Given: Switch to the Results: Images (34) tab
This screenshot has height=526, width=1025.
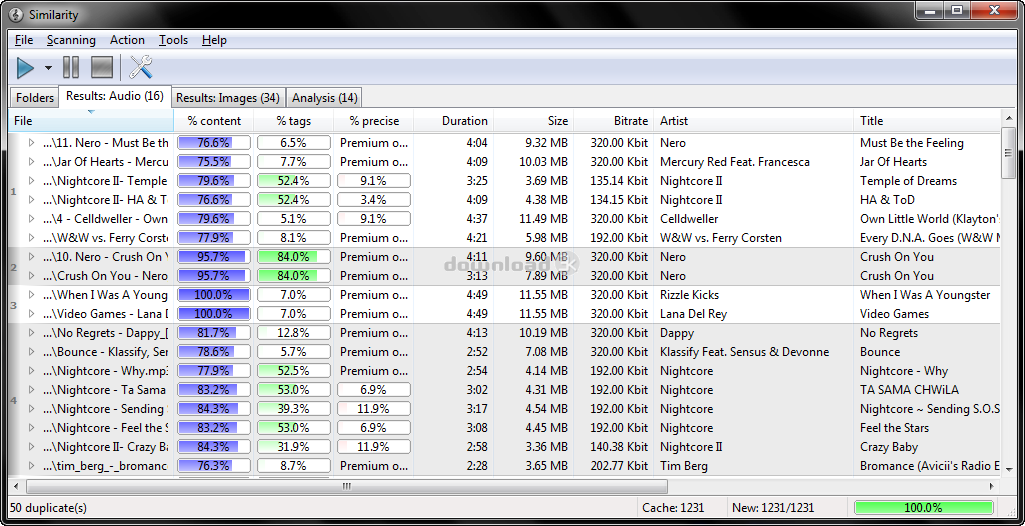Looking at the screenshot, I should pos(227,98).
